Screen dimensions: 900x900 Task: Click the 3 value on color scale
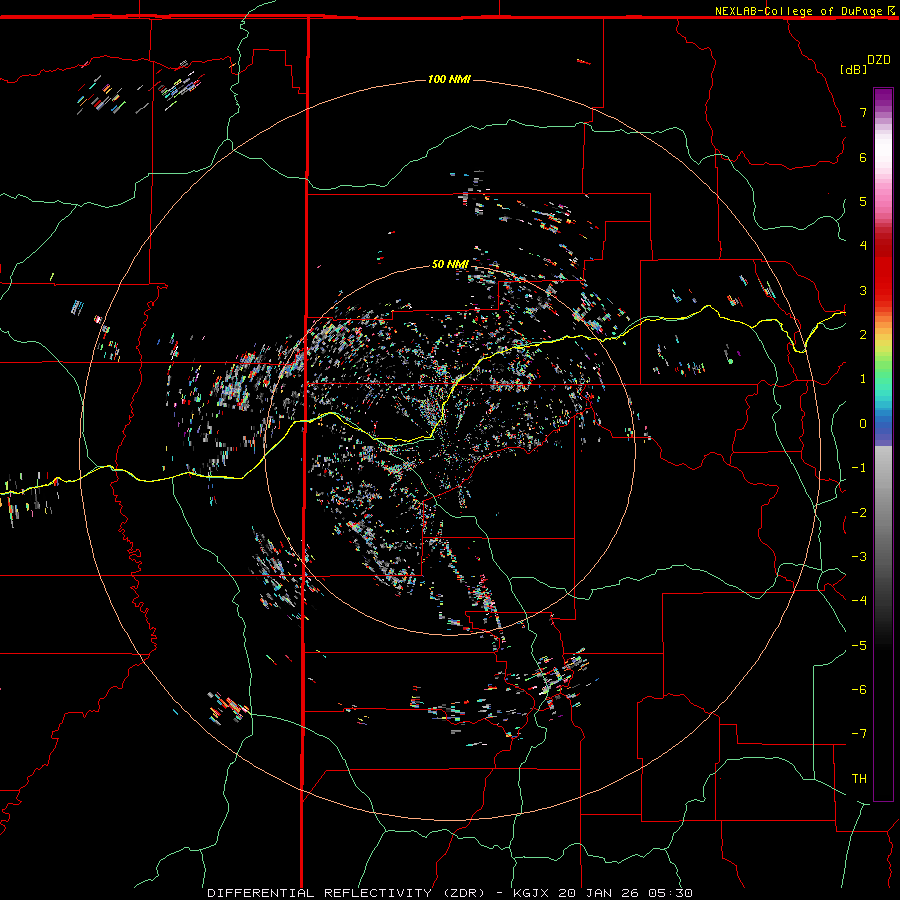(863, 290)
